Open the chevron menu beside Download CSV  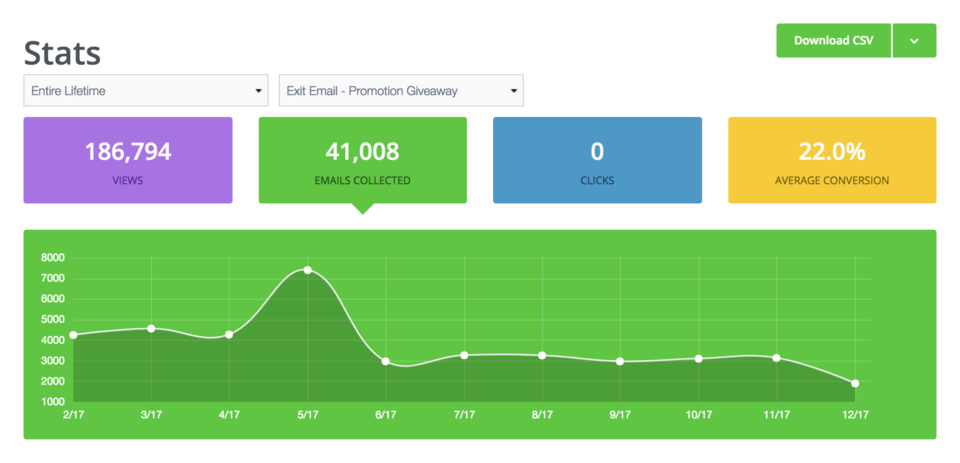(x=914, y=40)
